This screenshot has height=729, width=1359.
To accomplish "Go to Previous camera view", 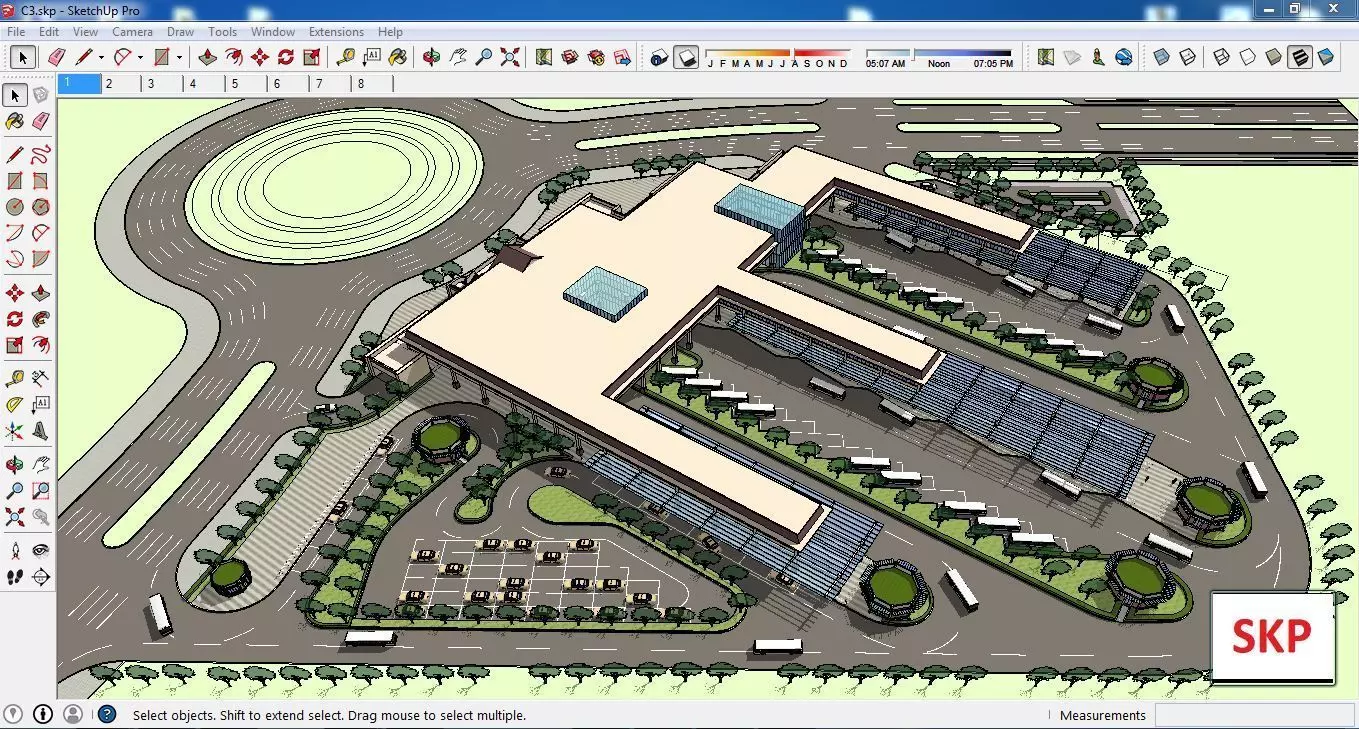I will pyautogui.click(x=41, y=517).
